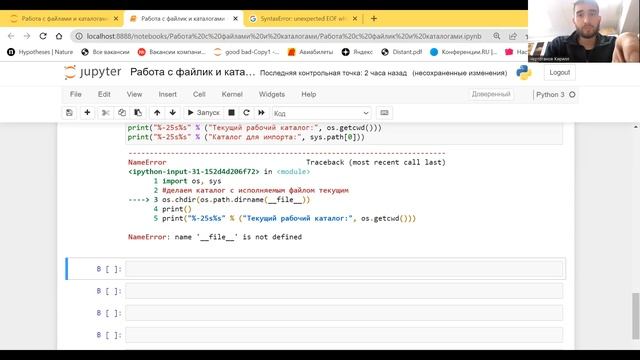This screenshot has width=640, height=360.
Task: Click the Python logo icon
Action: point(524,73)
